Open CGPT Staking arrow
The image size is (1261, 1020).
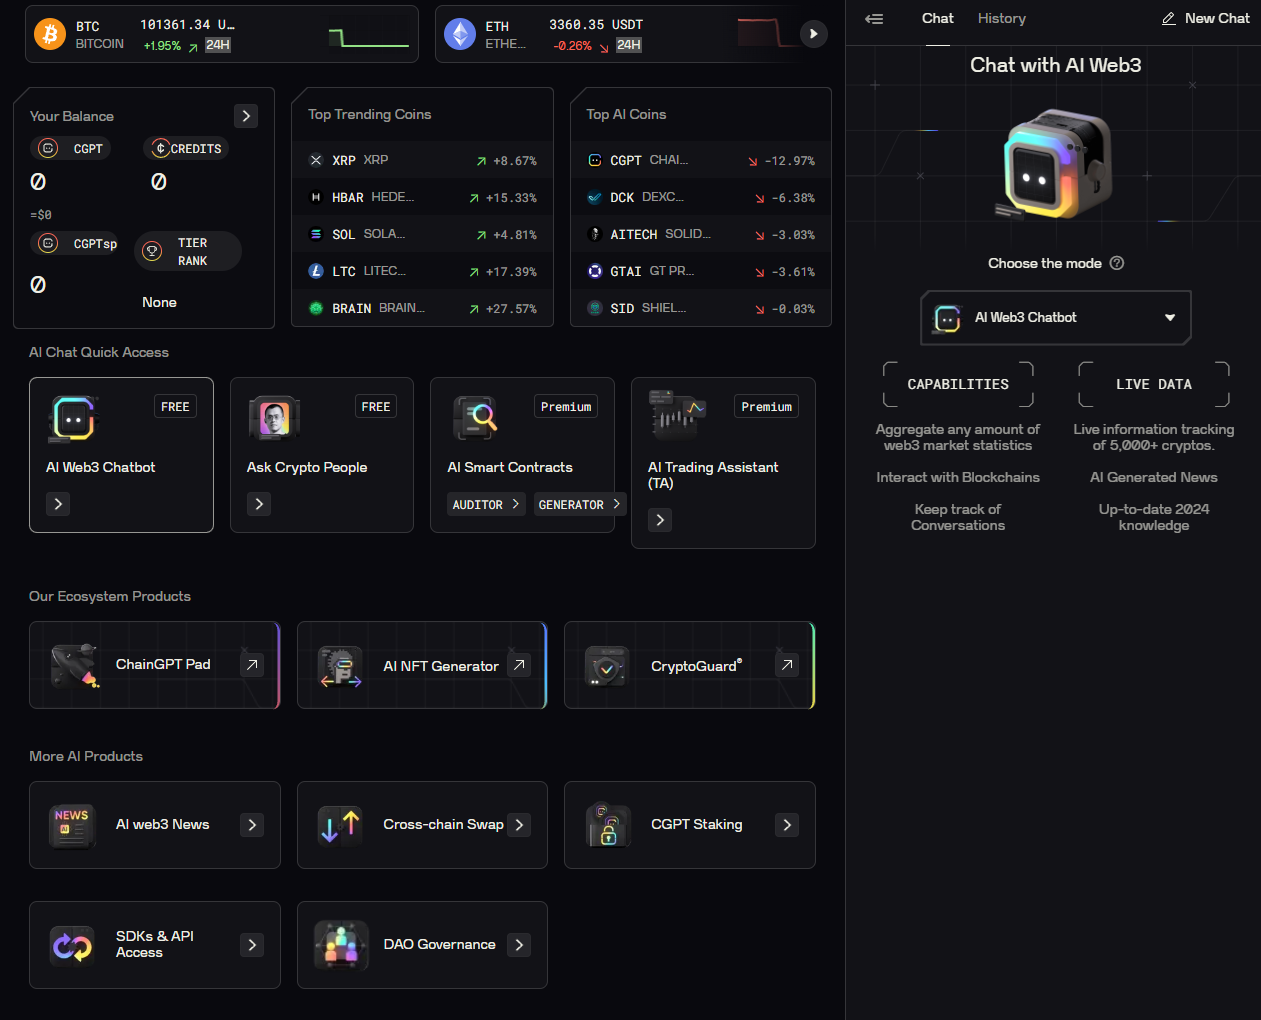point(787,825)
